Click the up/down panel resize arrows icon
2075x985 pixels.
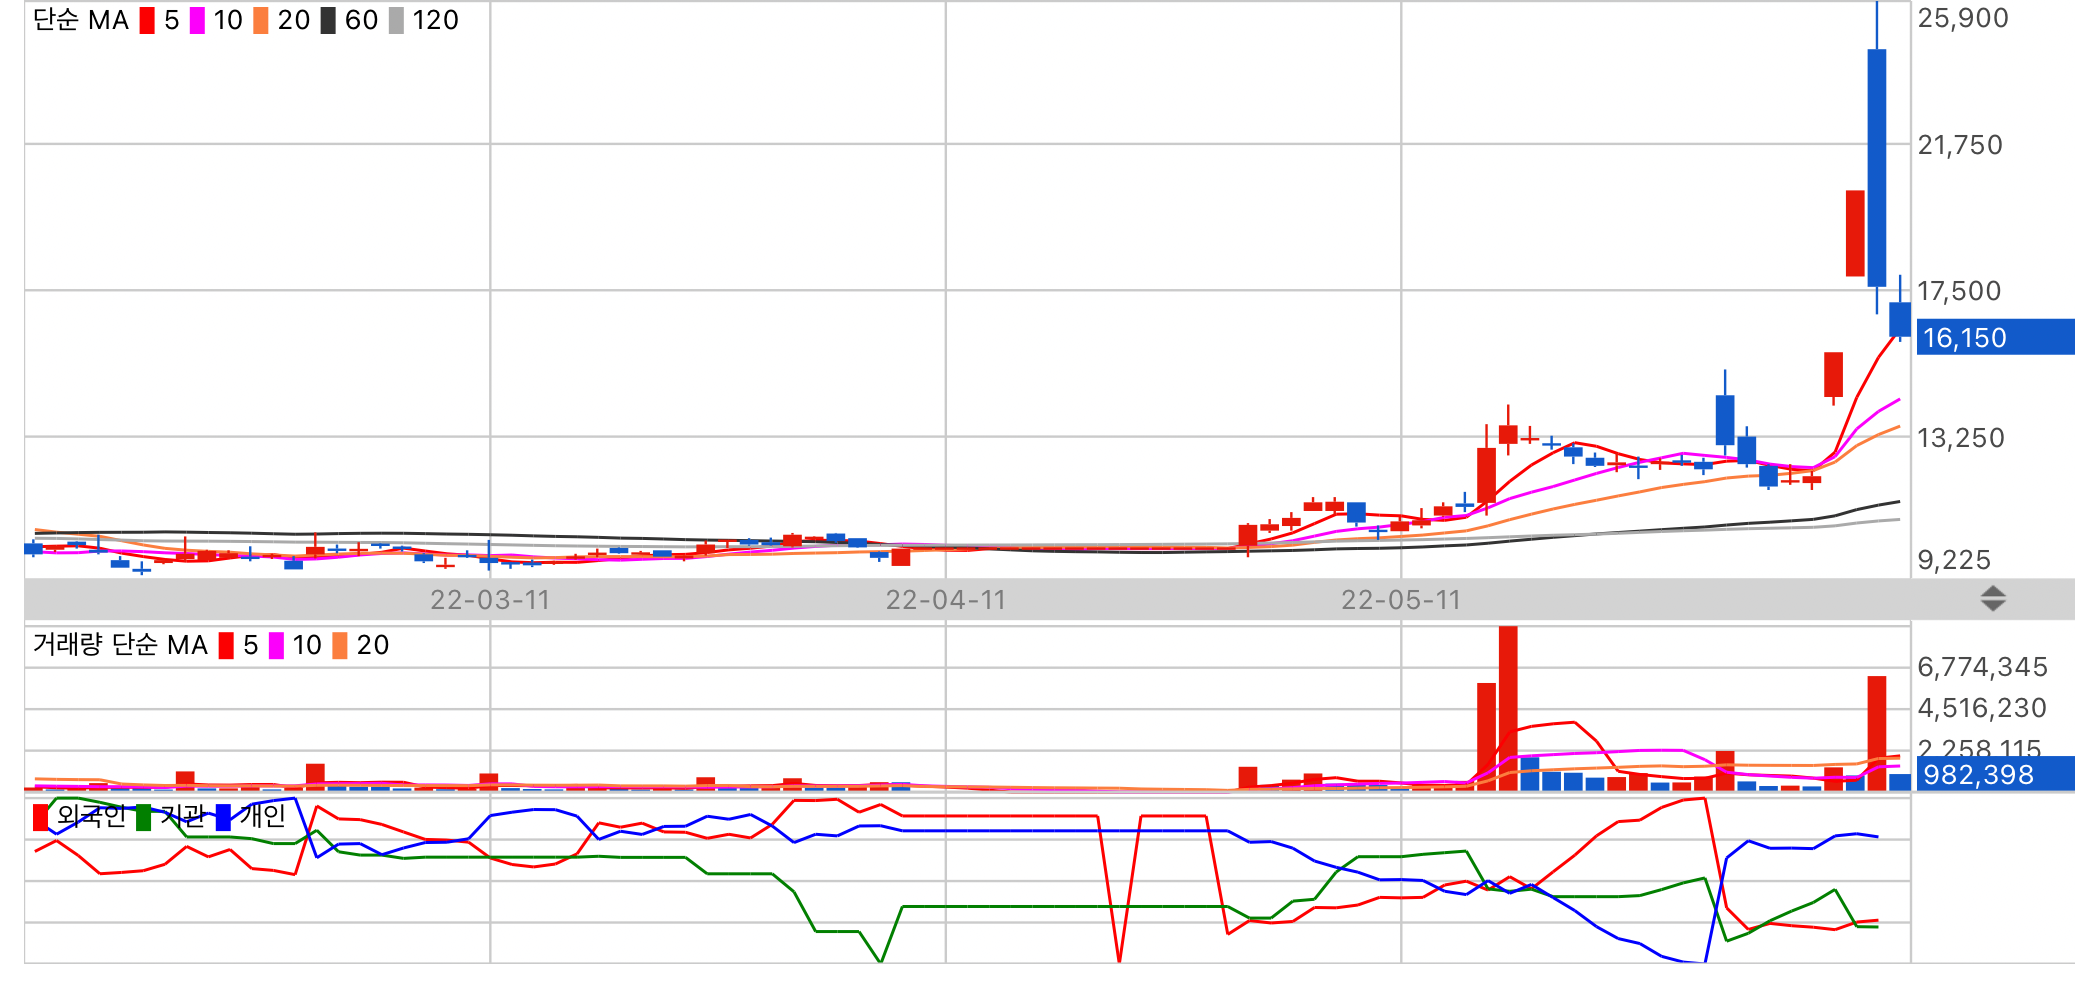[x=1993, y=599]
